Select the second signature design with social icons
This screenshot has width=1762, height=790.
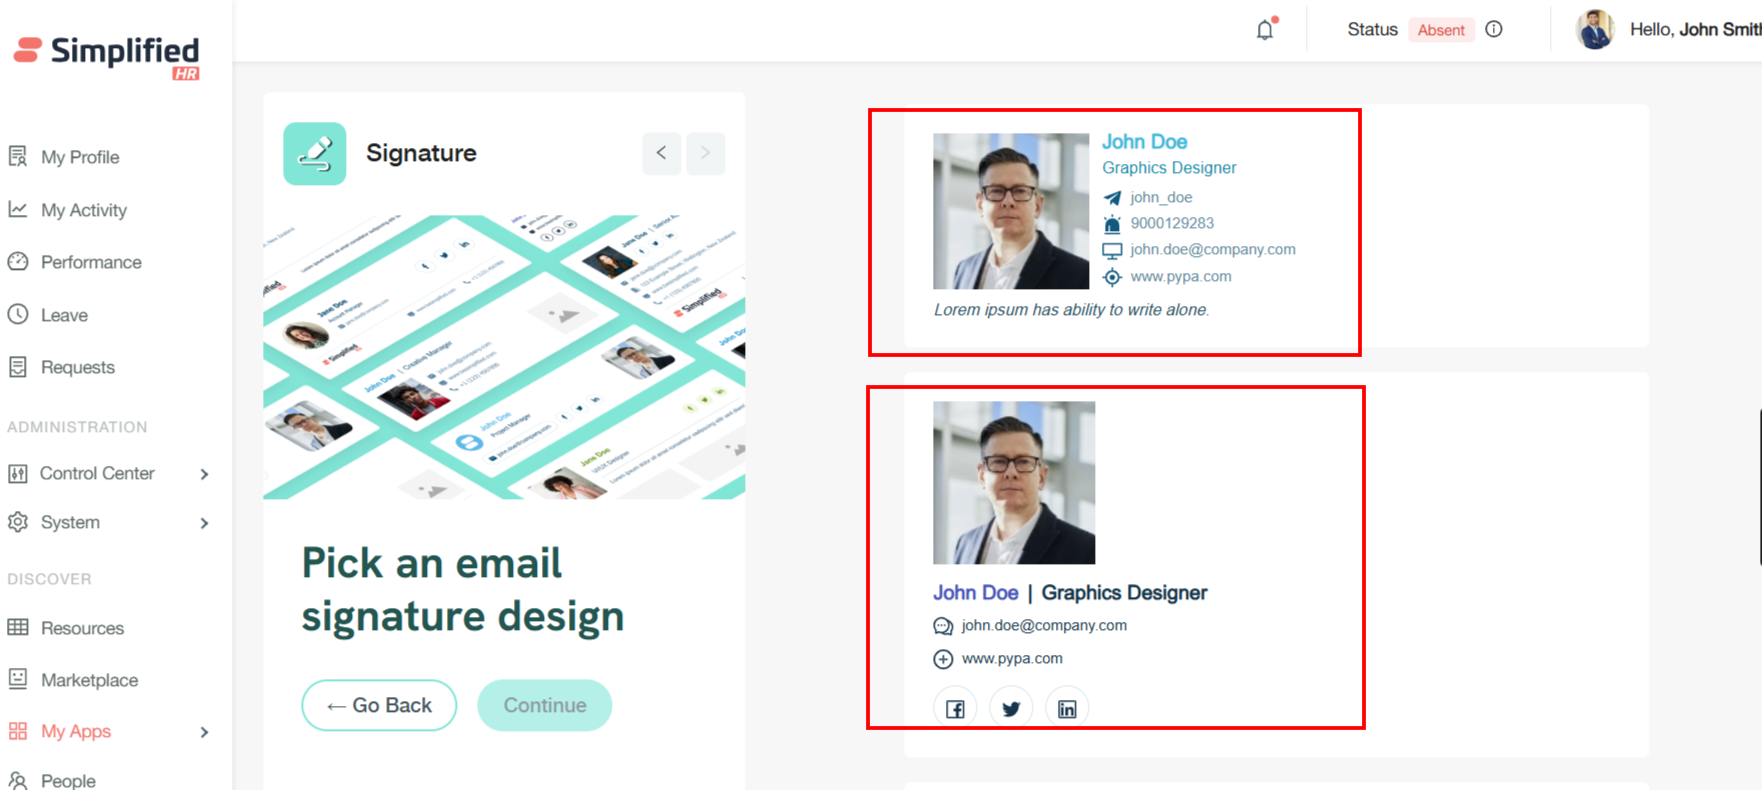(1115, 557)
